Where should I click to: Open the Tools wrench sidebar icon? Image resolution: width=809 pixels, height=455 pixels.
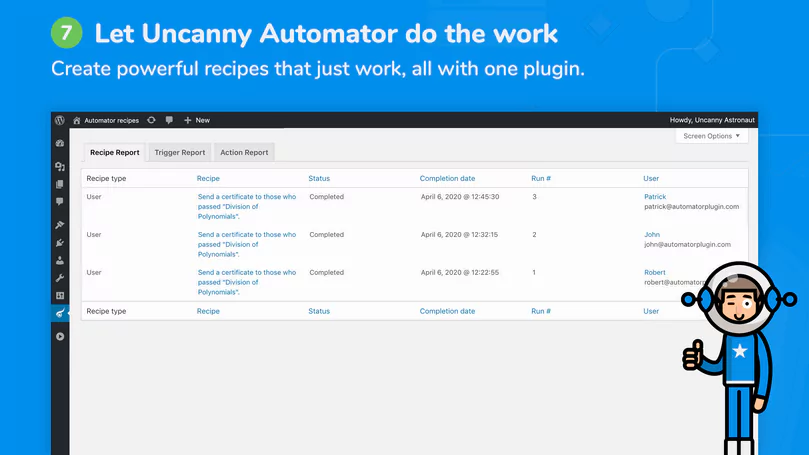click(x=60, y=278)
